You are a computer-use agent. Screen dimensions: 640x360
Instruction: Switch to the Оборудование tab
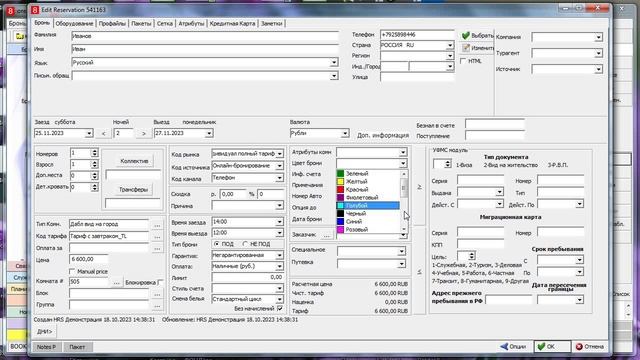tap(74, 24)
